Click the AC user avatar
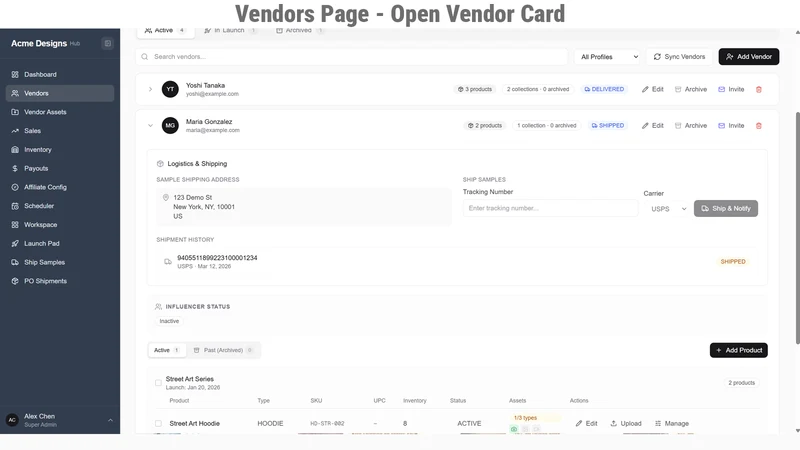This screenshot has width=800, height=450. (x=12, y=420)
